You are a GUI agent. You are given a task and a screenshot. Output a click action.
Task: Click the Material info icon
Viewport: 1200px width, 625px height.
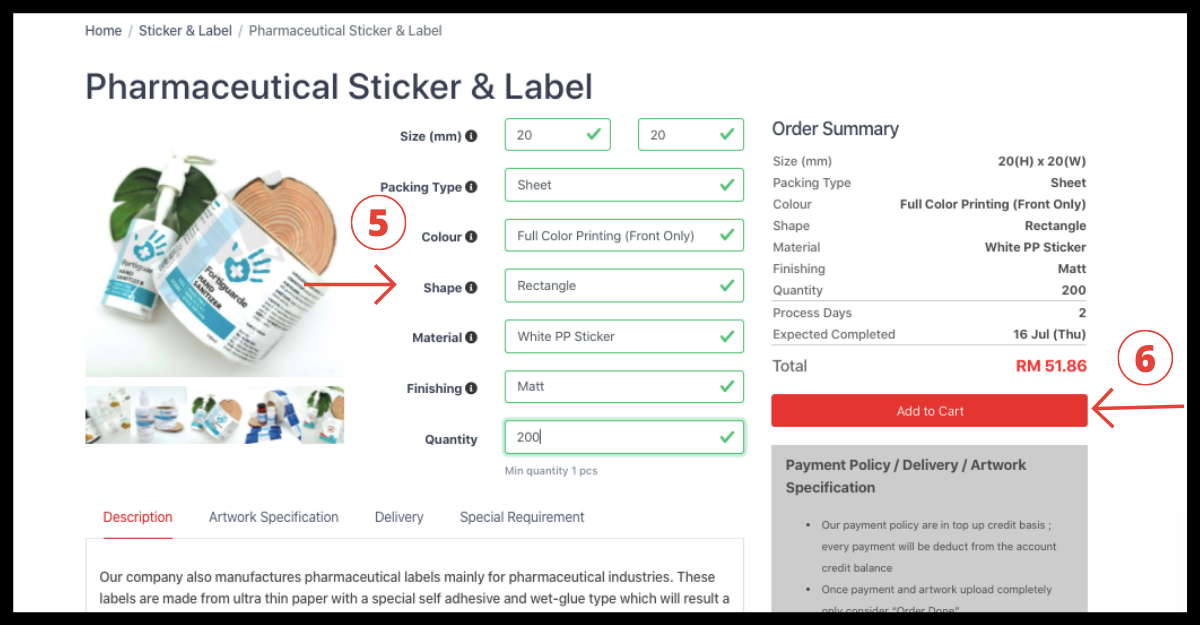tap(471, 338)
